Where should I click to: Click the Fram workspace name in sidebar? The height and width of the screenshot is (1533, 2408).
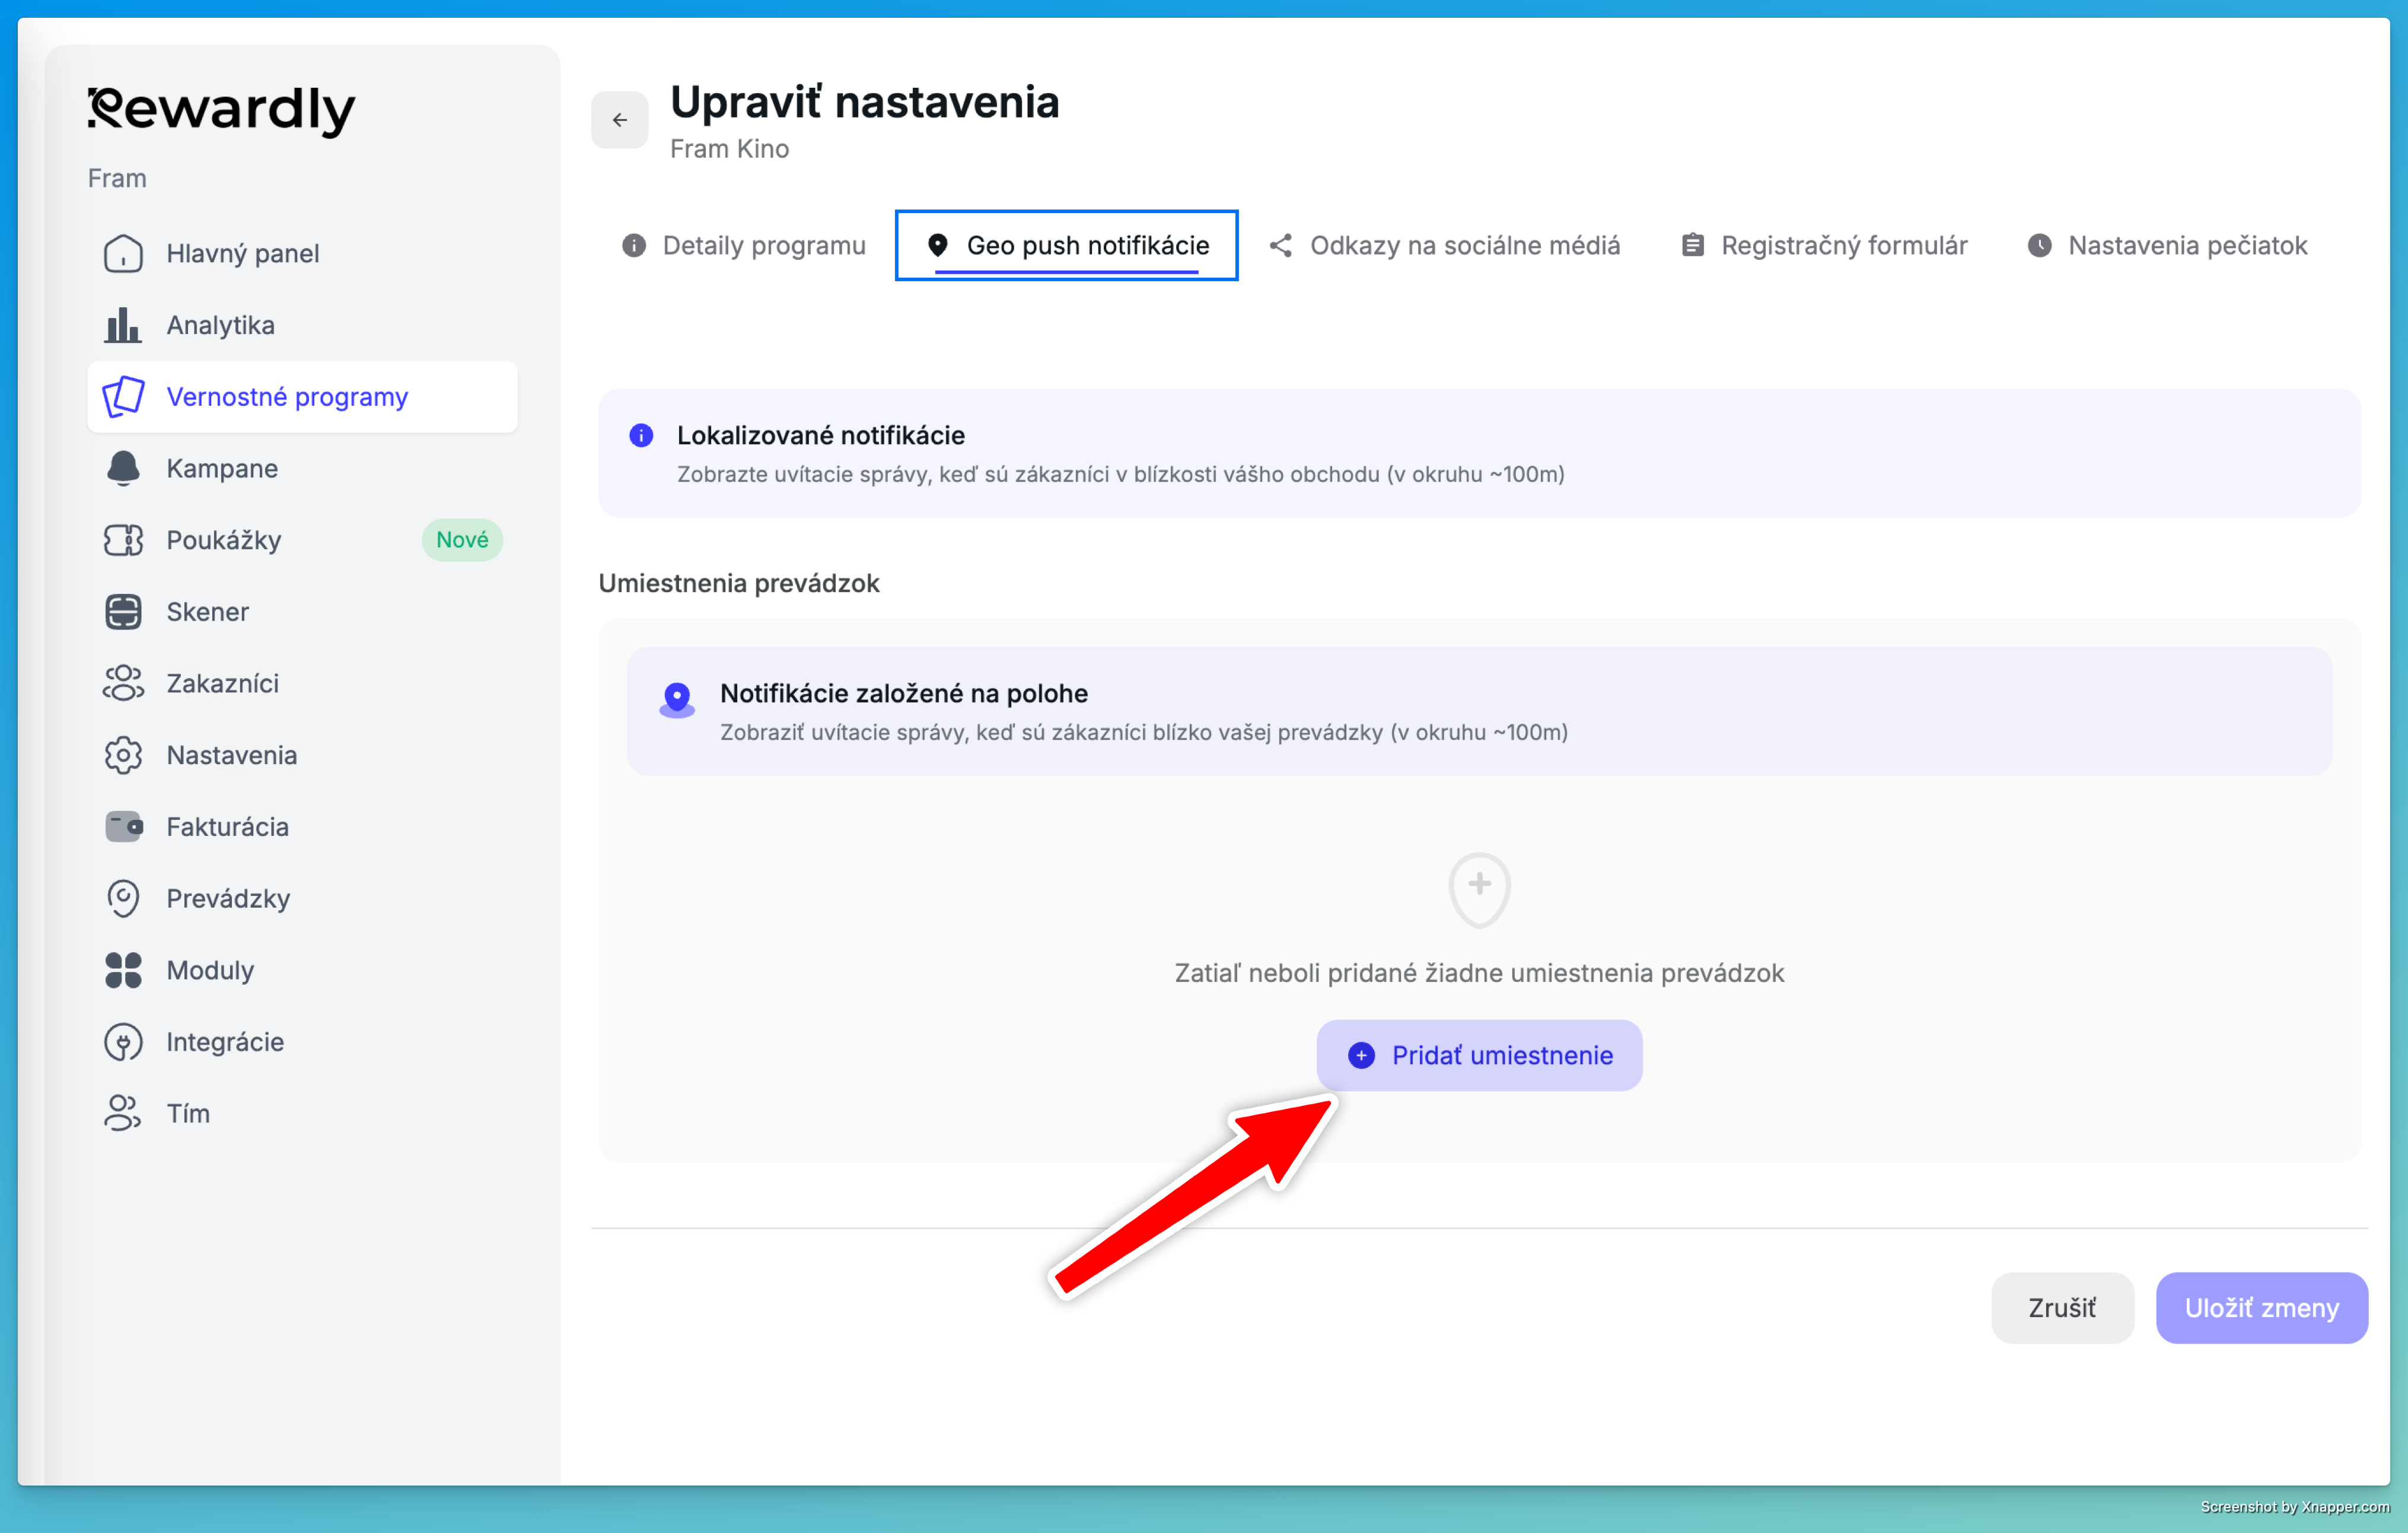(117, 179)
